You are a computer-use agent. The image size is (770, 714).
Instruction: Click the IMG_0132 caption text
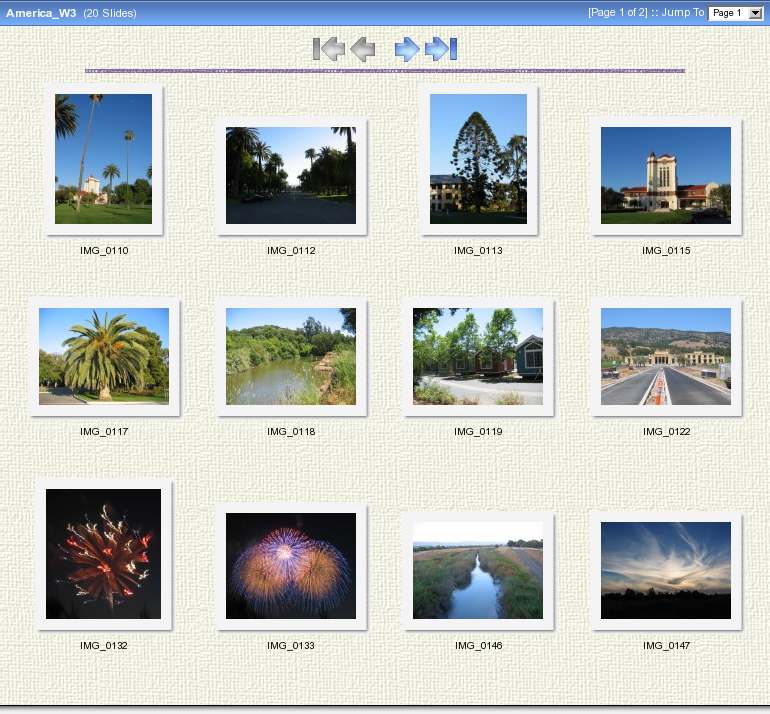(104, 645)
